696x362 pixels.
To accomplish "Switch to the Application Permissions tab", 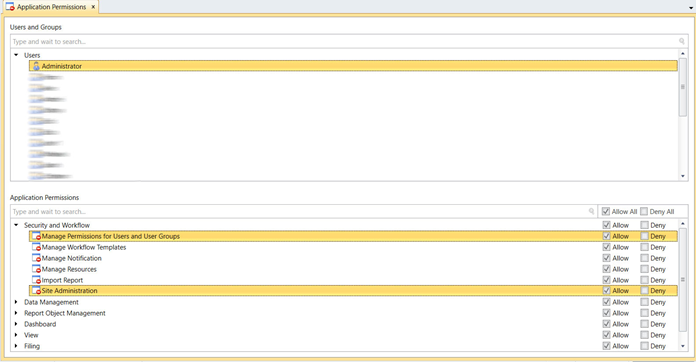I will [51, 7].
